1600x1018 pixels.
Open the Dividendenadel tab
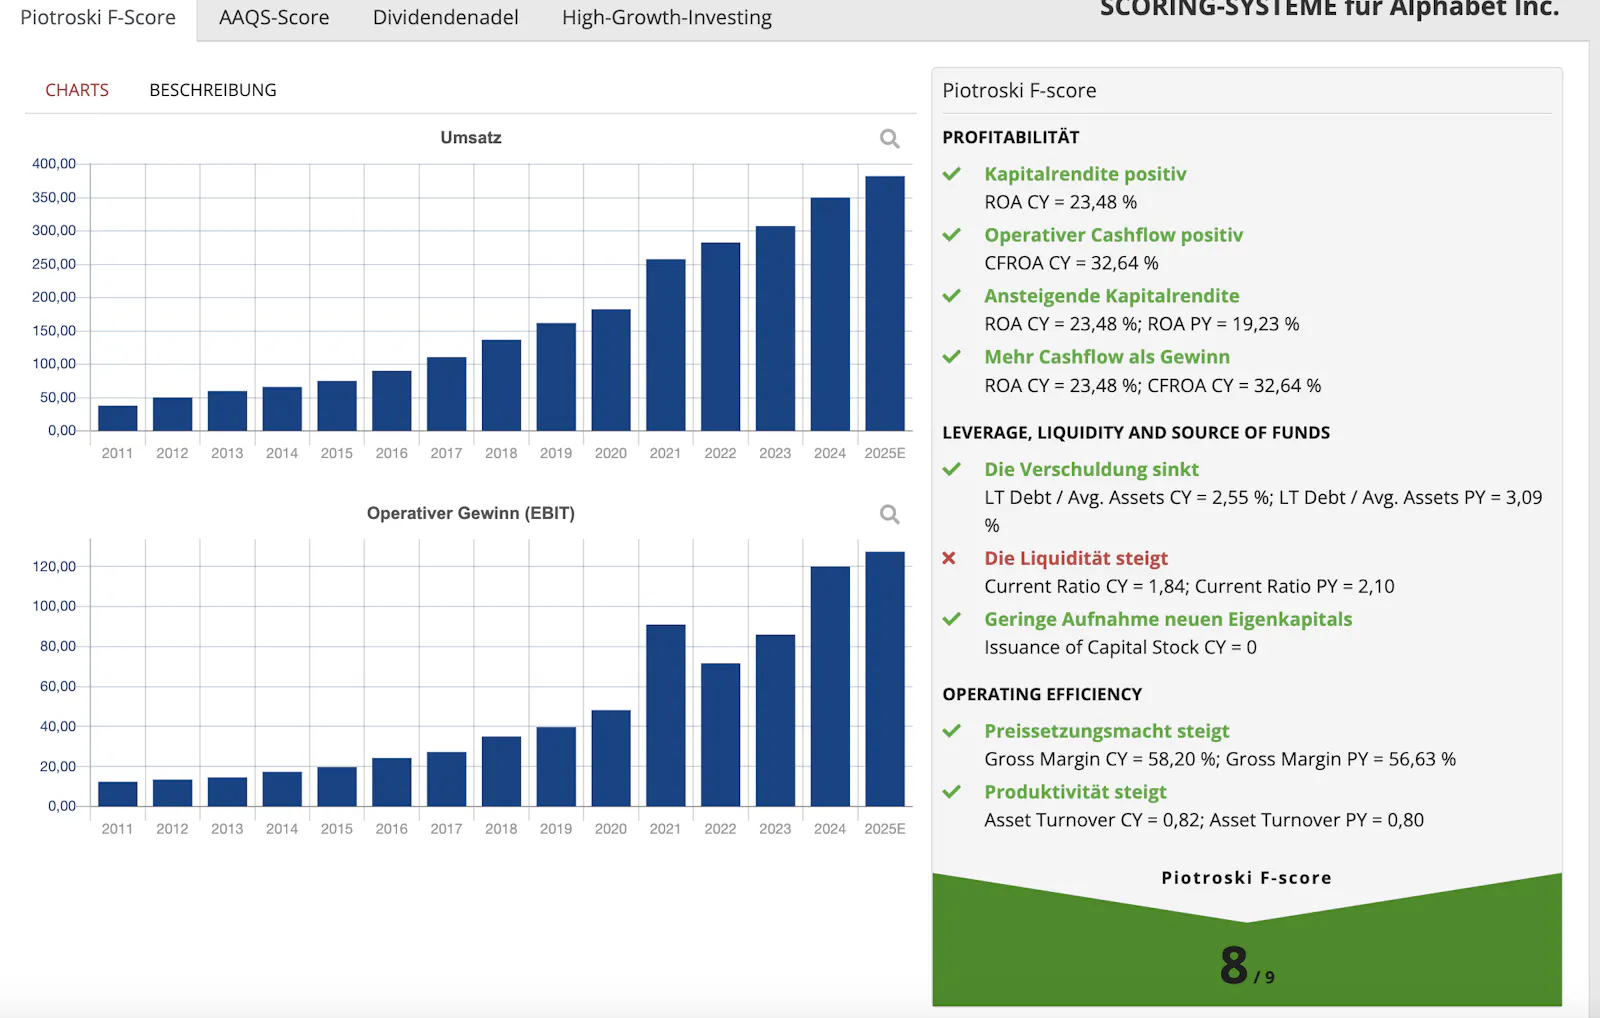click(x=446, y=18)
